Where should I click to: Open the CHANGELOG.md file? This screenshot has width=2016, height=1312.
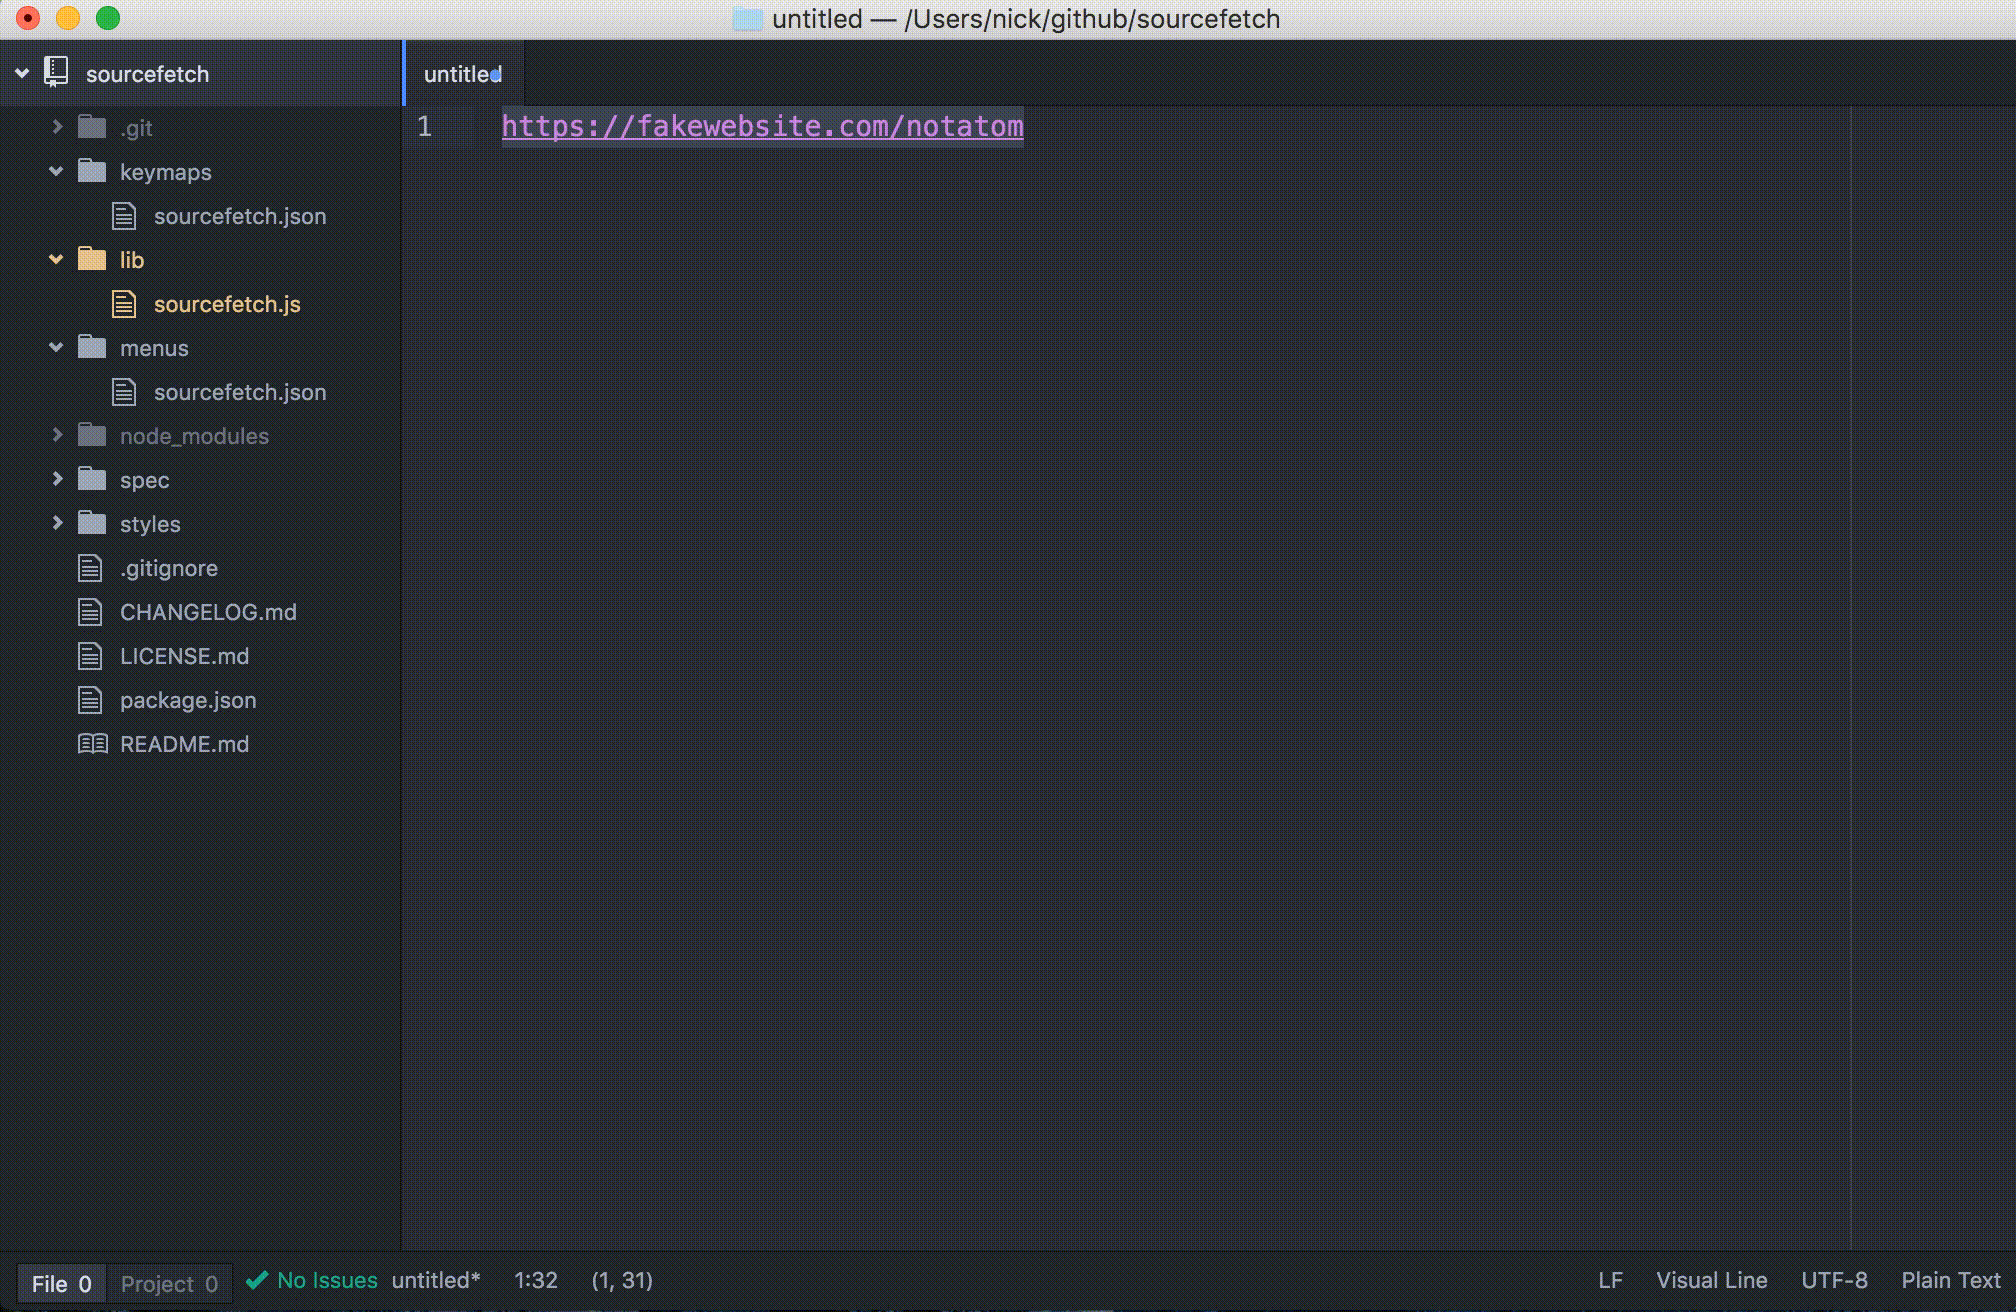[206, 611]
